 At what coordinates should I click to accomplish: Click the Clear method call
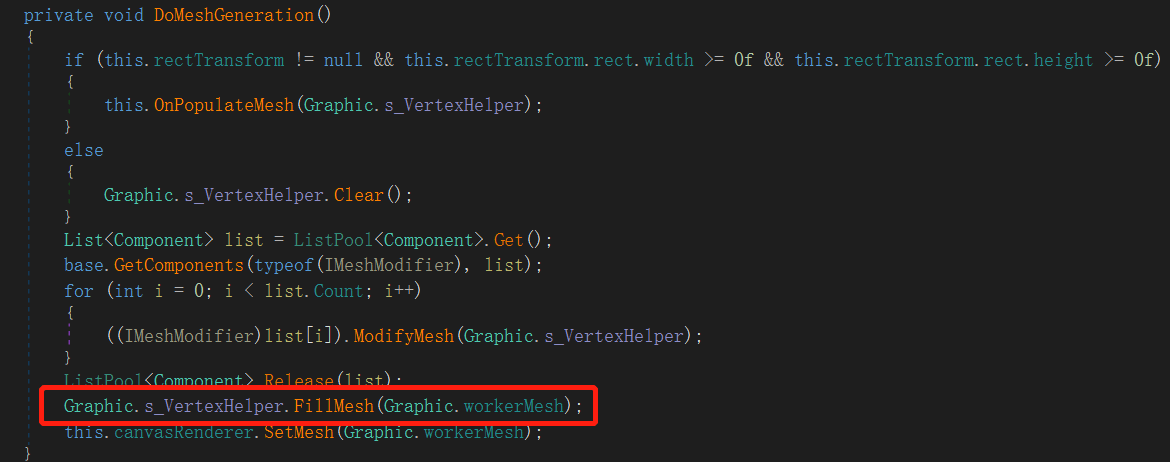coord(357,195)
